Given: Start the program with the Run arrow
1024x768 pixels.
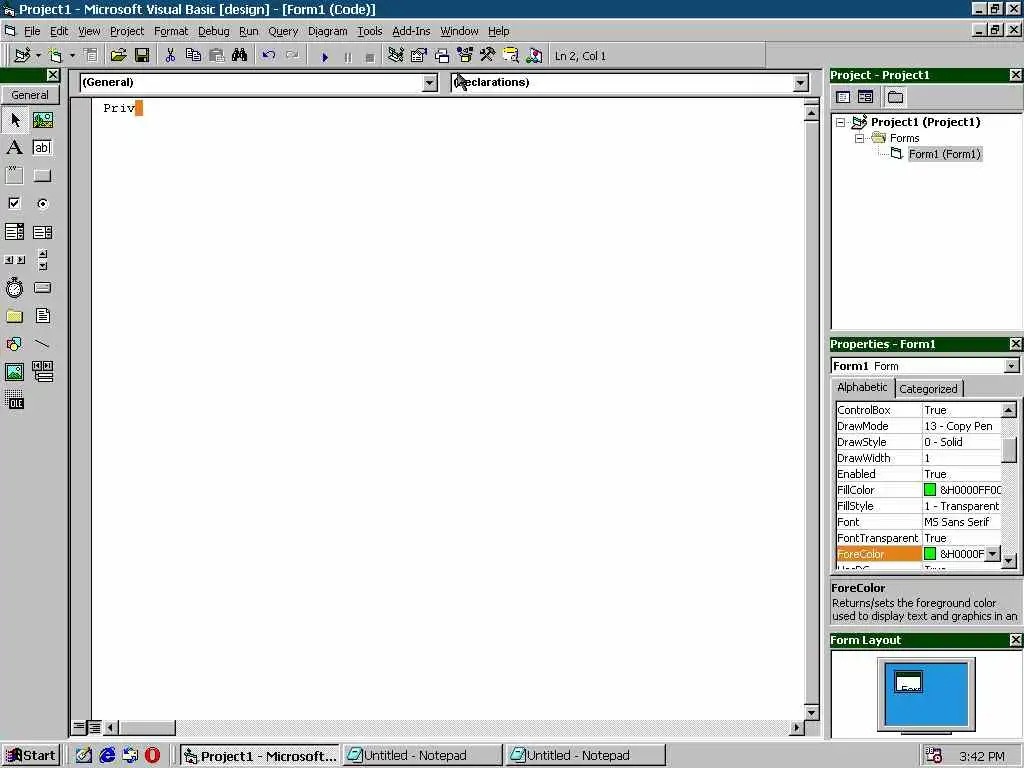Looking at the screenshot, I should tap(325, 57).
